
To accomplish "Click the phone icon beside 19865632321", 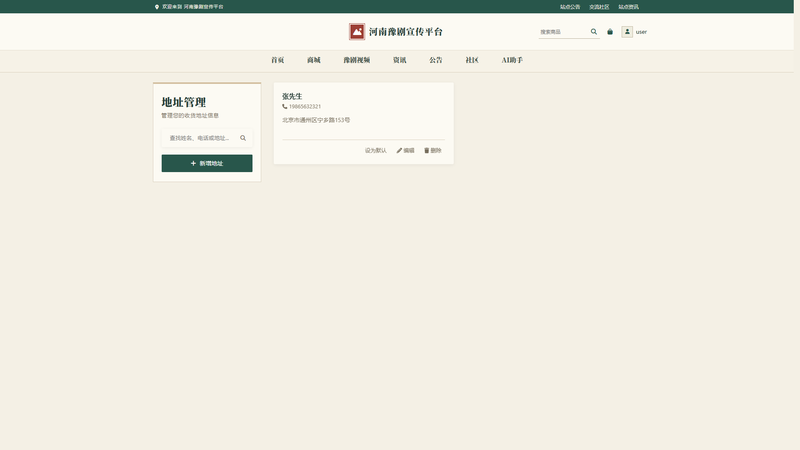I will (285, 107).
